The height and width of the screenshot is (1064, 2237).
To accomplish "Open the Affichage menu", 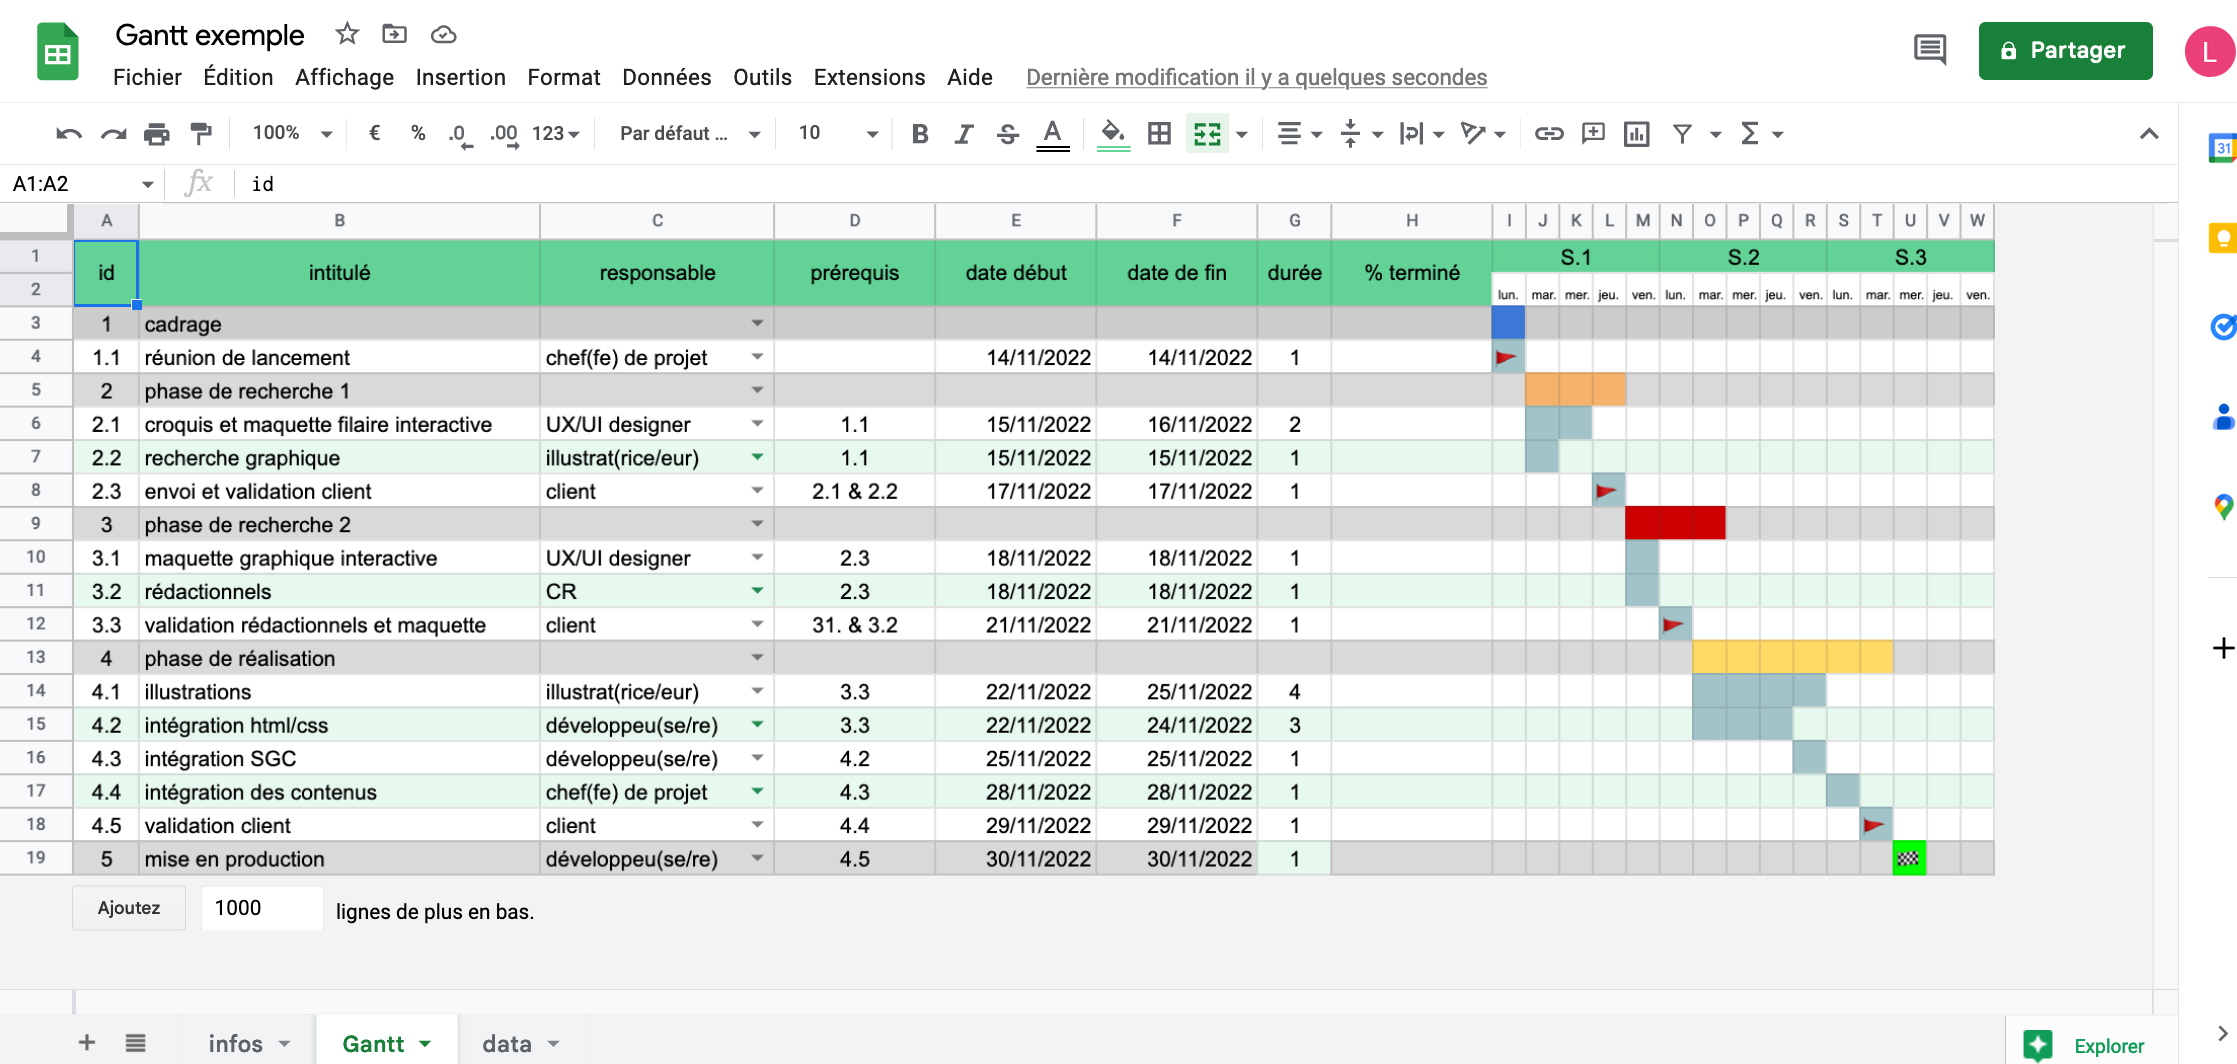I will 344,77.
